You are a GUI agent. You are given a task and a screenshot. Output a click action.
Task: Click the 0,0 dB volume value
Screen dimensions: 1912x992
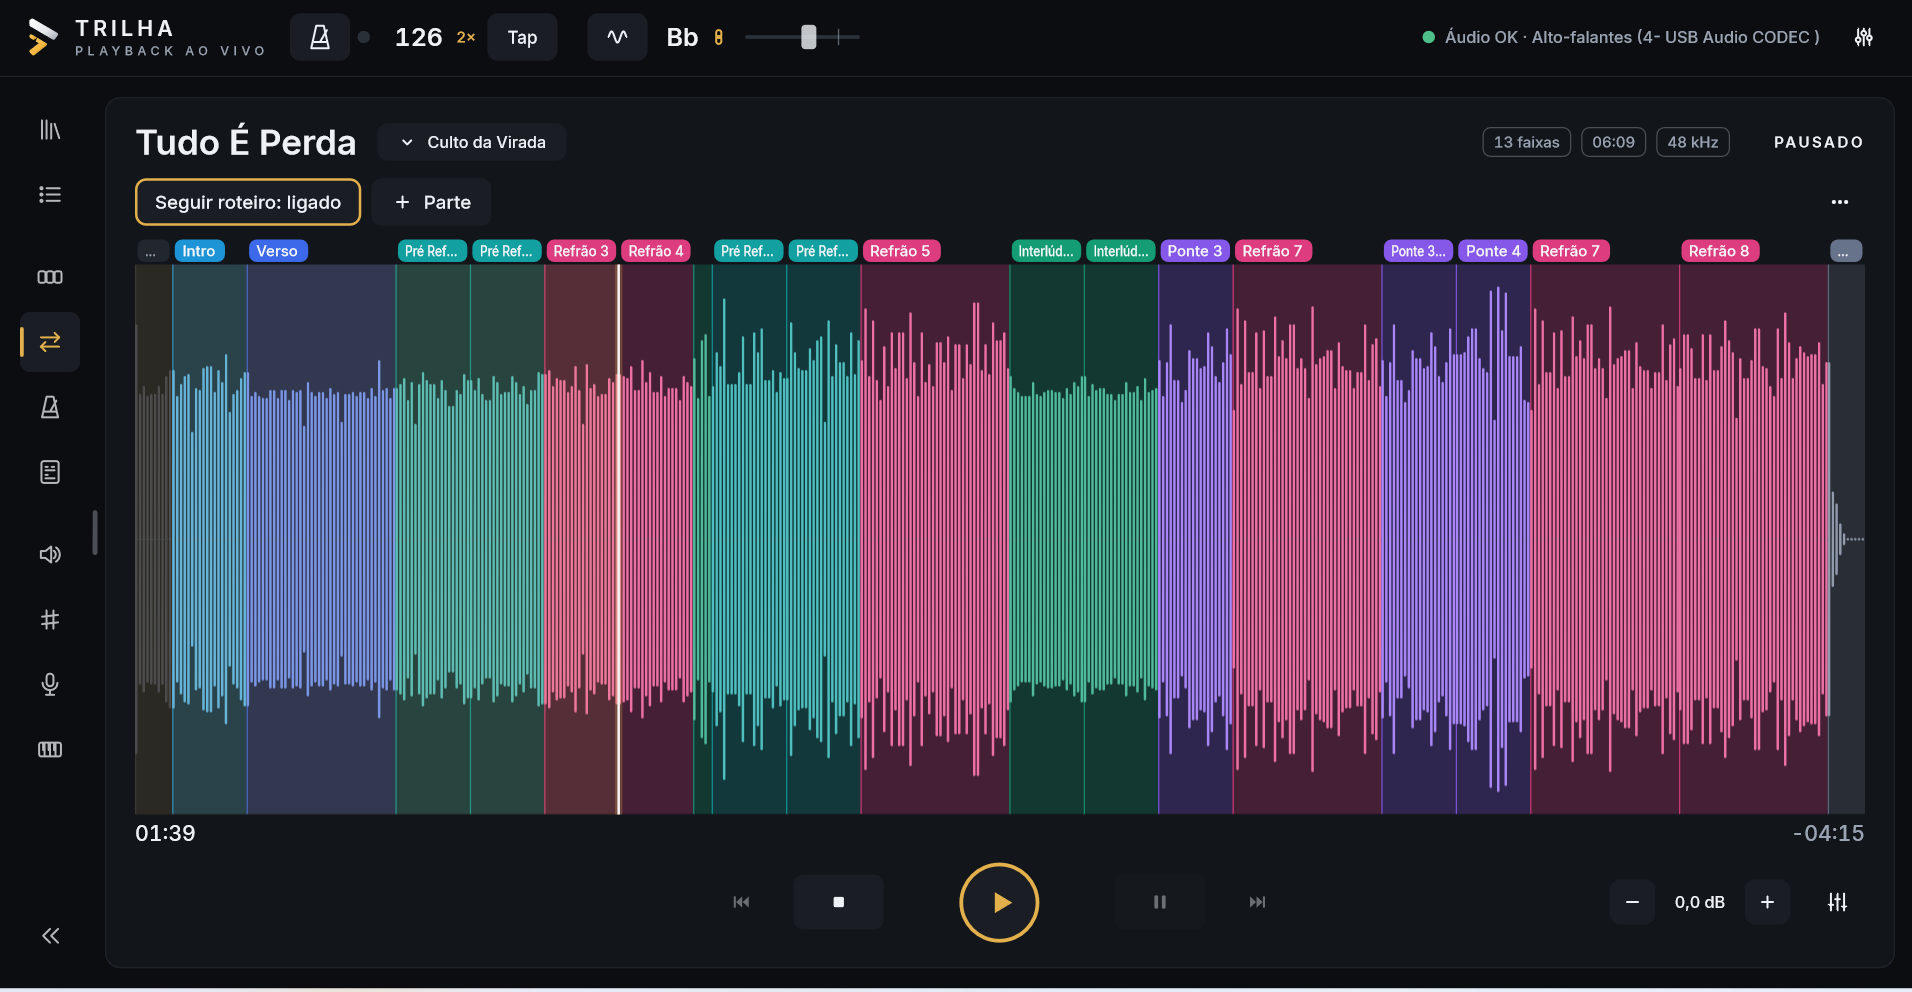click(x=1700, y=902)
